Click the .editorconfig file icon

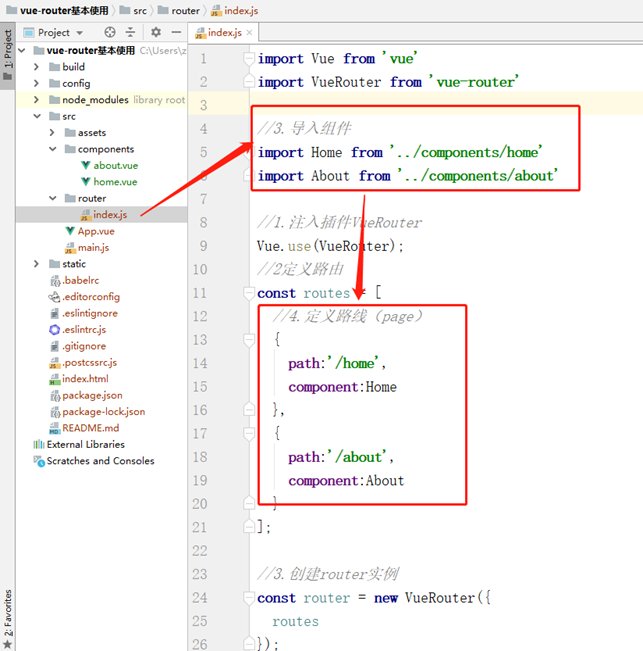[x=54, y=297]
